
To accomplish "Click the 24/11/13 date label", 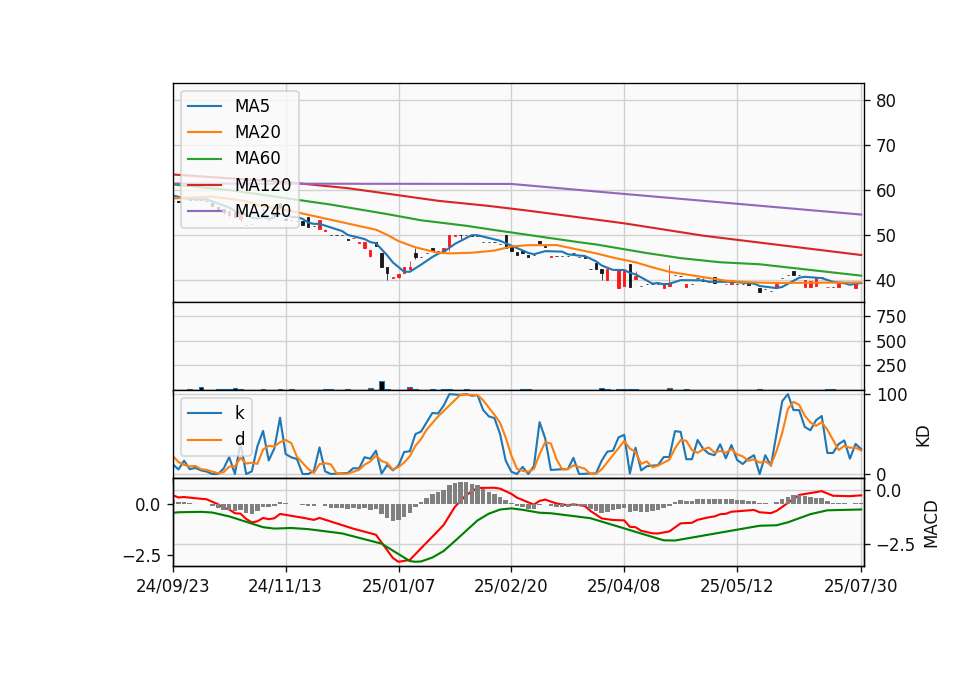I will (x=285, y=586).
